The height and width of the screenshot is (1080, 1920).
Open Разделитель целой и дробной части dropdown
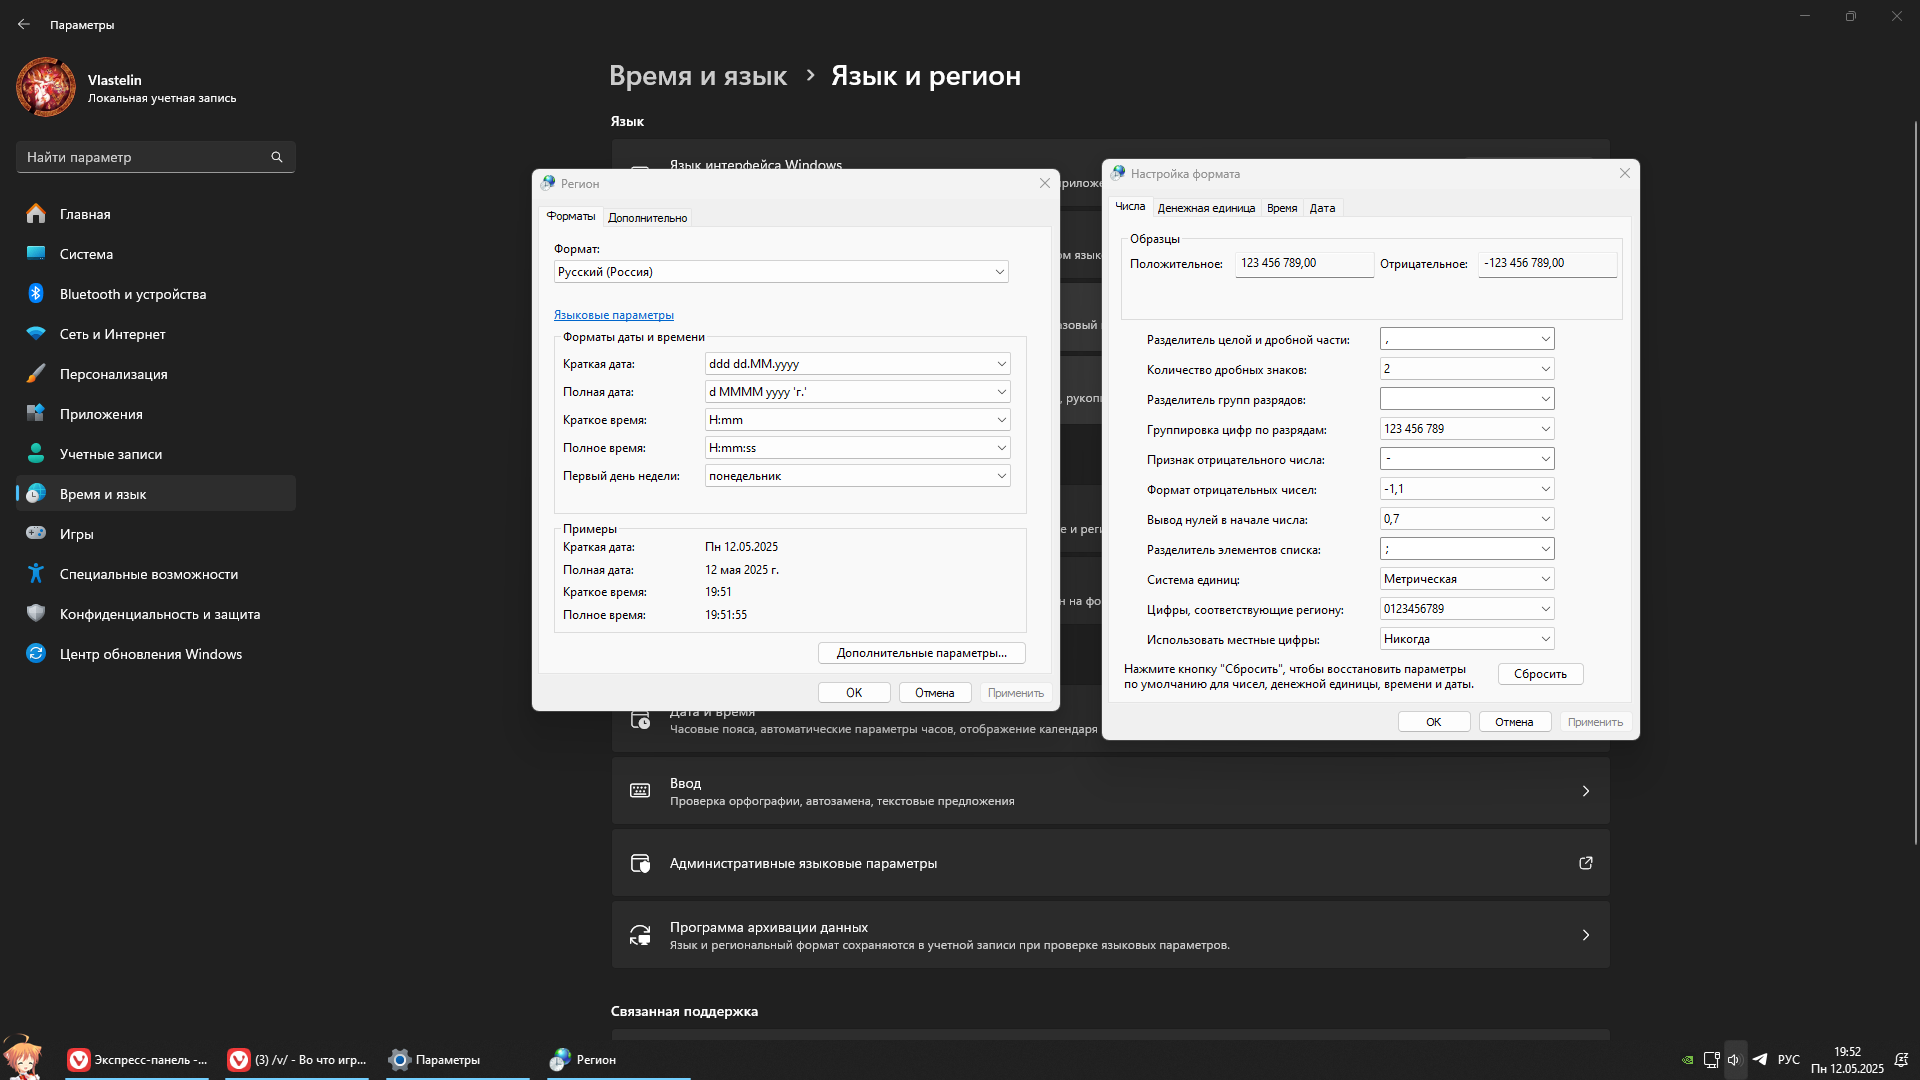(x=1467, y=339)
